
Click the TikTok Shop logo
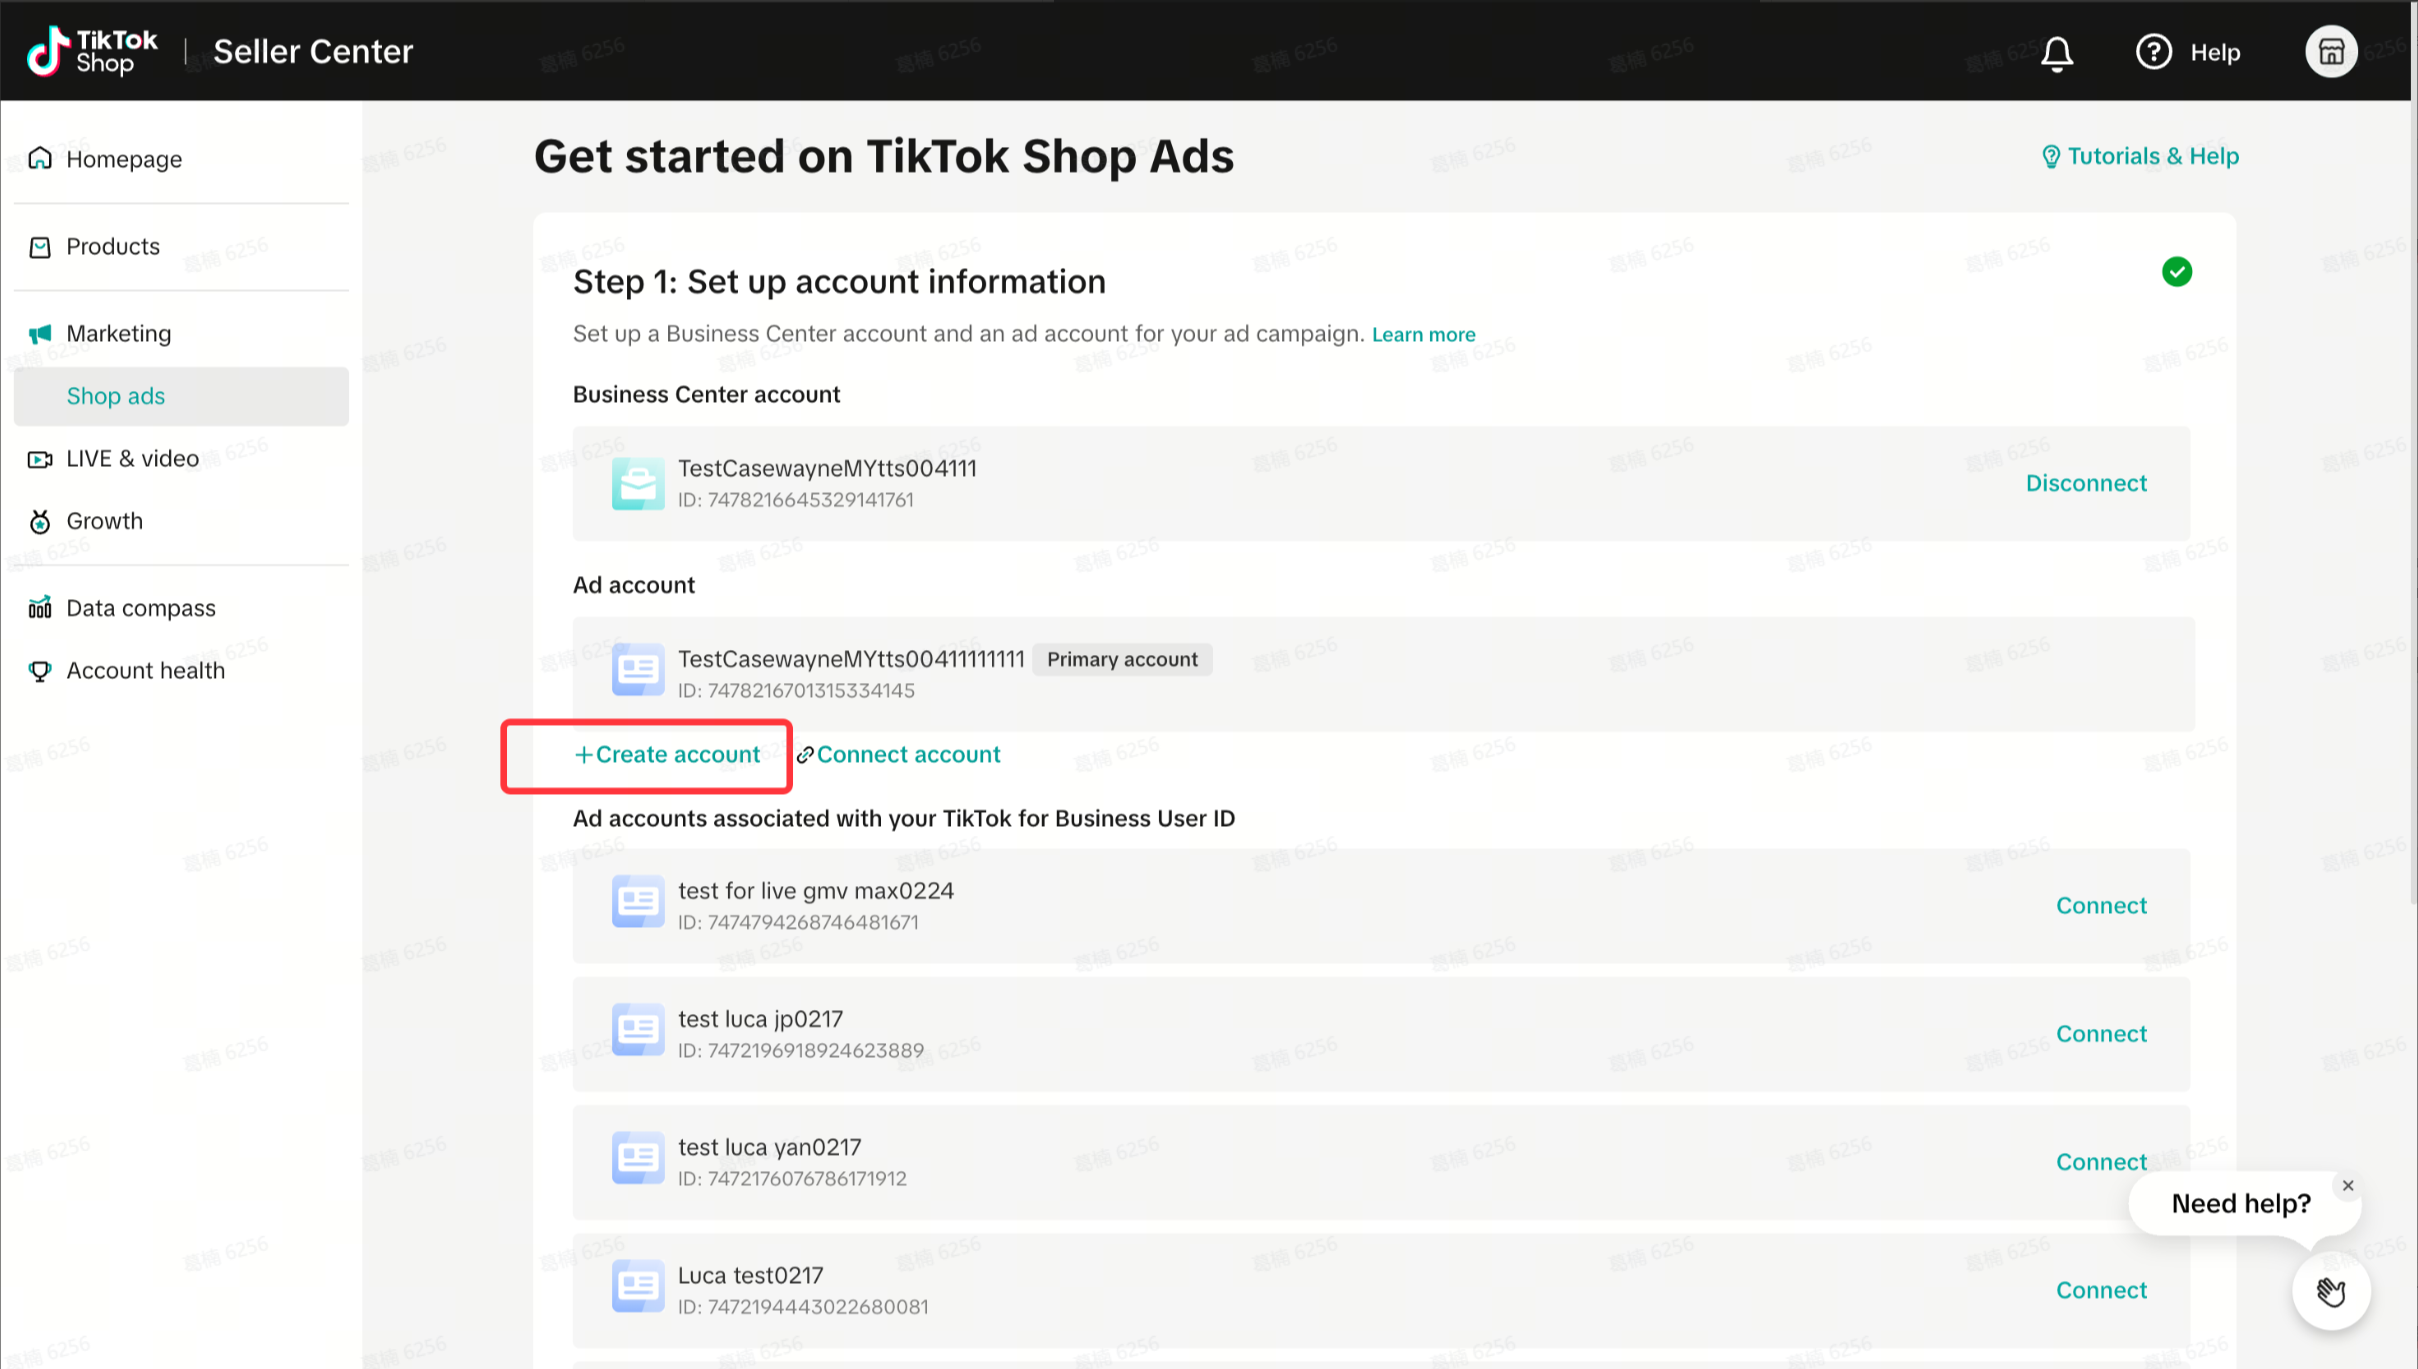pos(92,51)
